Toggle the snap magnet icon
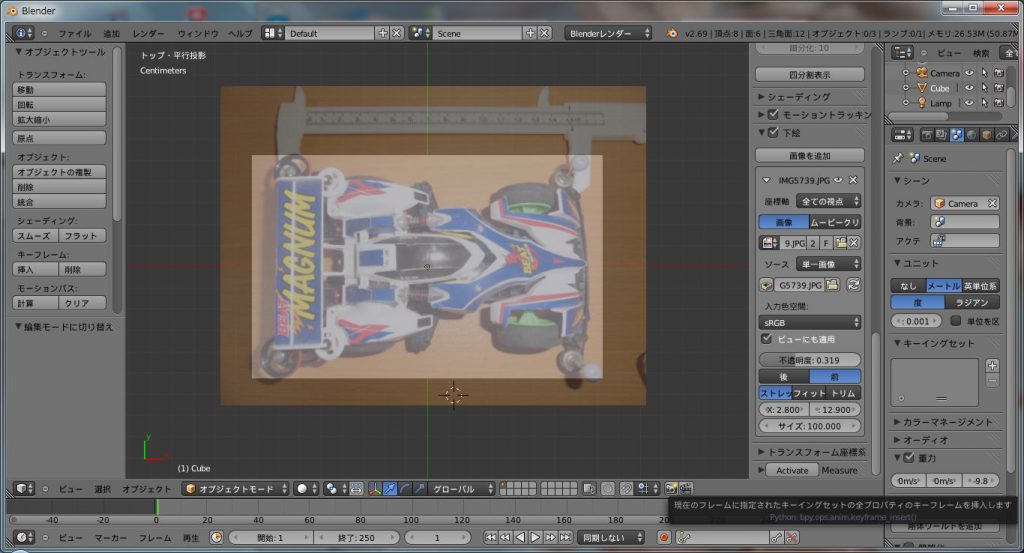 626,488
